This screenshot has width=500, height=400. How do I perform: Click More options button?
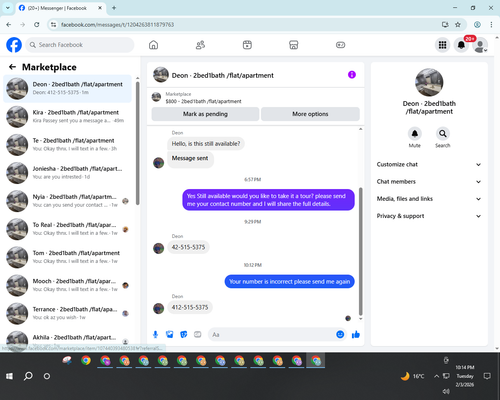(310, 114)
